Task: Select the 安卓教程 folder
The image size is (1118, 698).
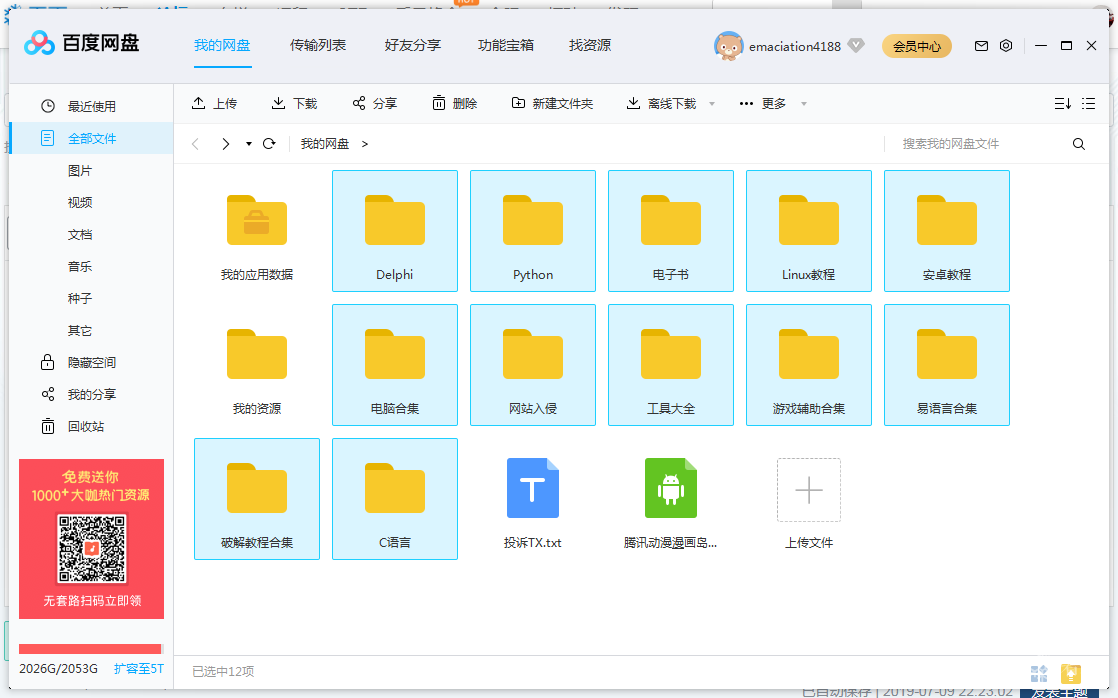Action: (947, 231)
